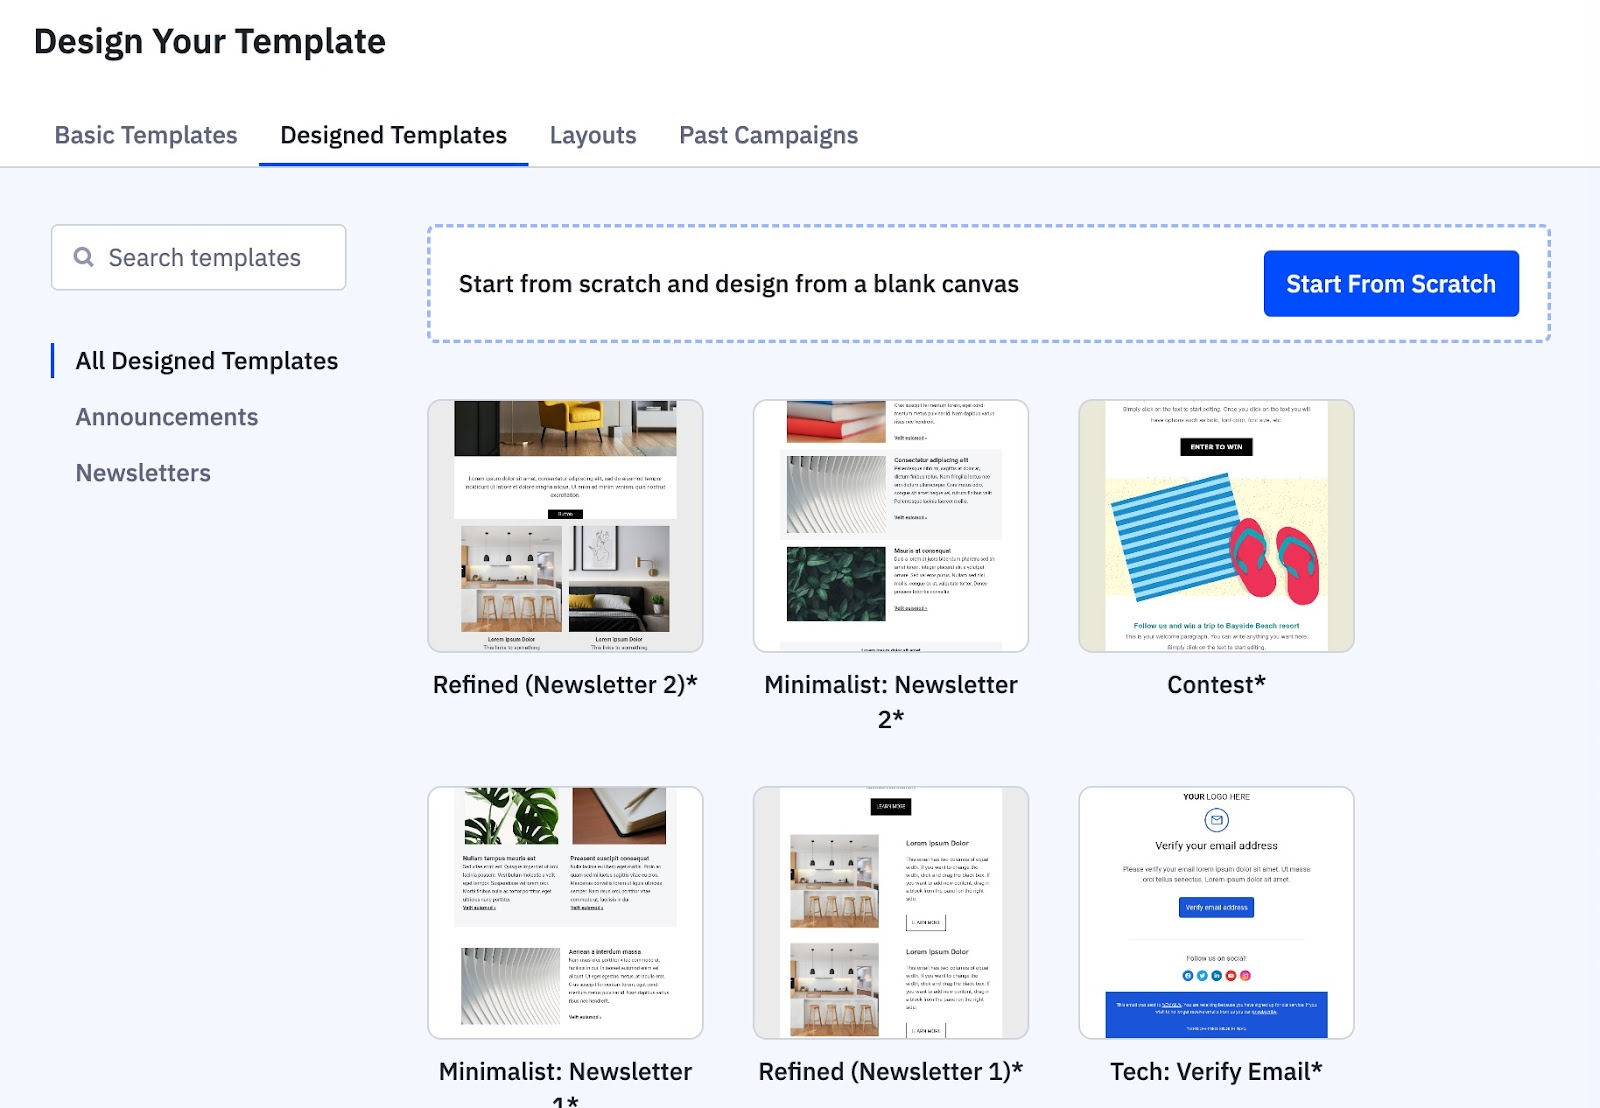Click the Minimalist: Newsletter 2* title text
The width and height of the screenshot is (1600, 1108).
(x=890, y=700)
